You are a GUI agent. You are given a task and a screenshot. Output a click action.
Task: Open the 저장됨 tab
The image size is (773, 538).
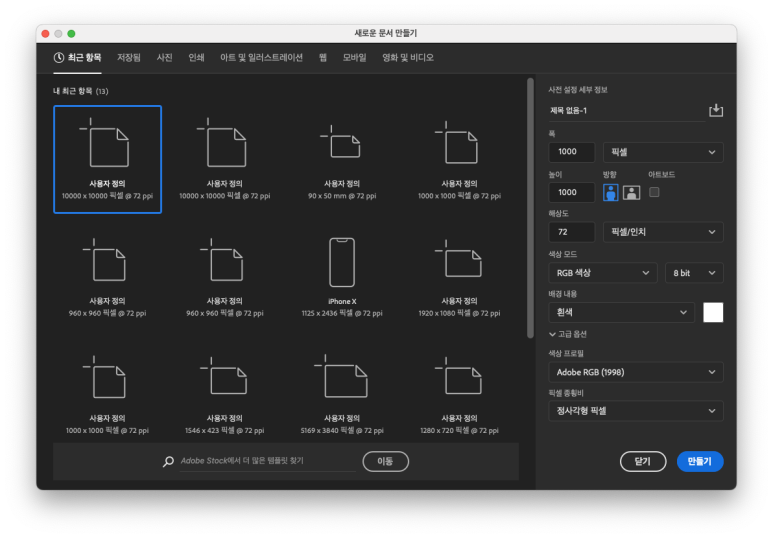pyautogui.click(x=129, y=58)
